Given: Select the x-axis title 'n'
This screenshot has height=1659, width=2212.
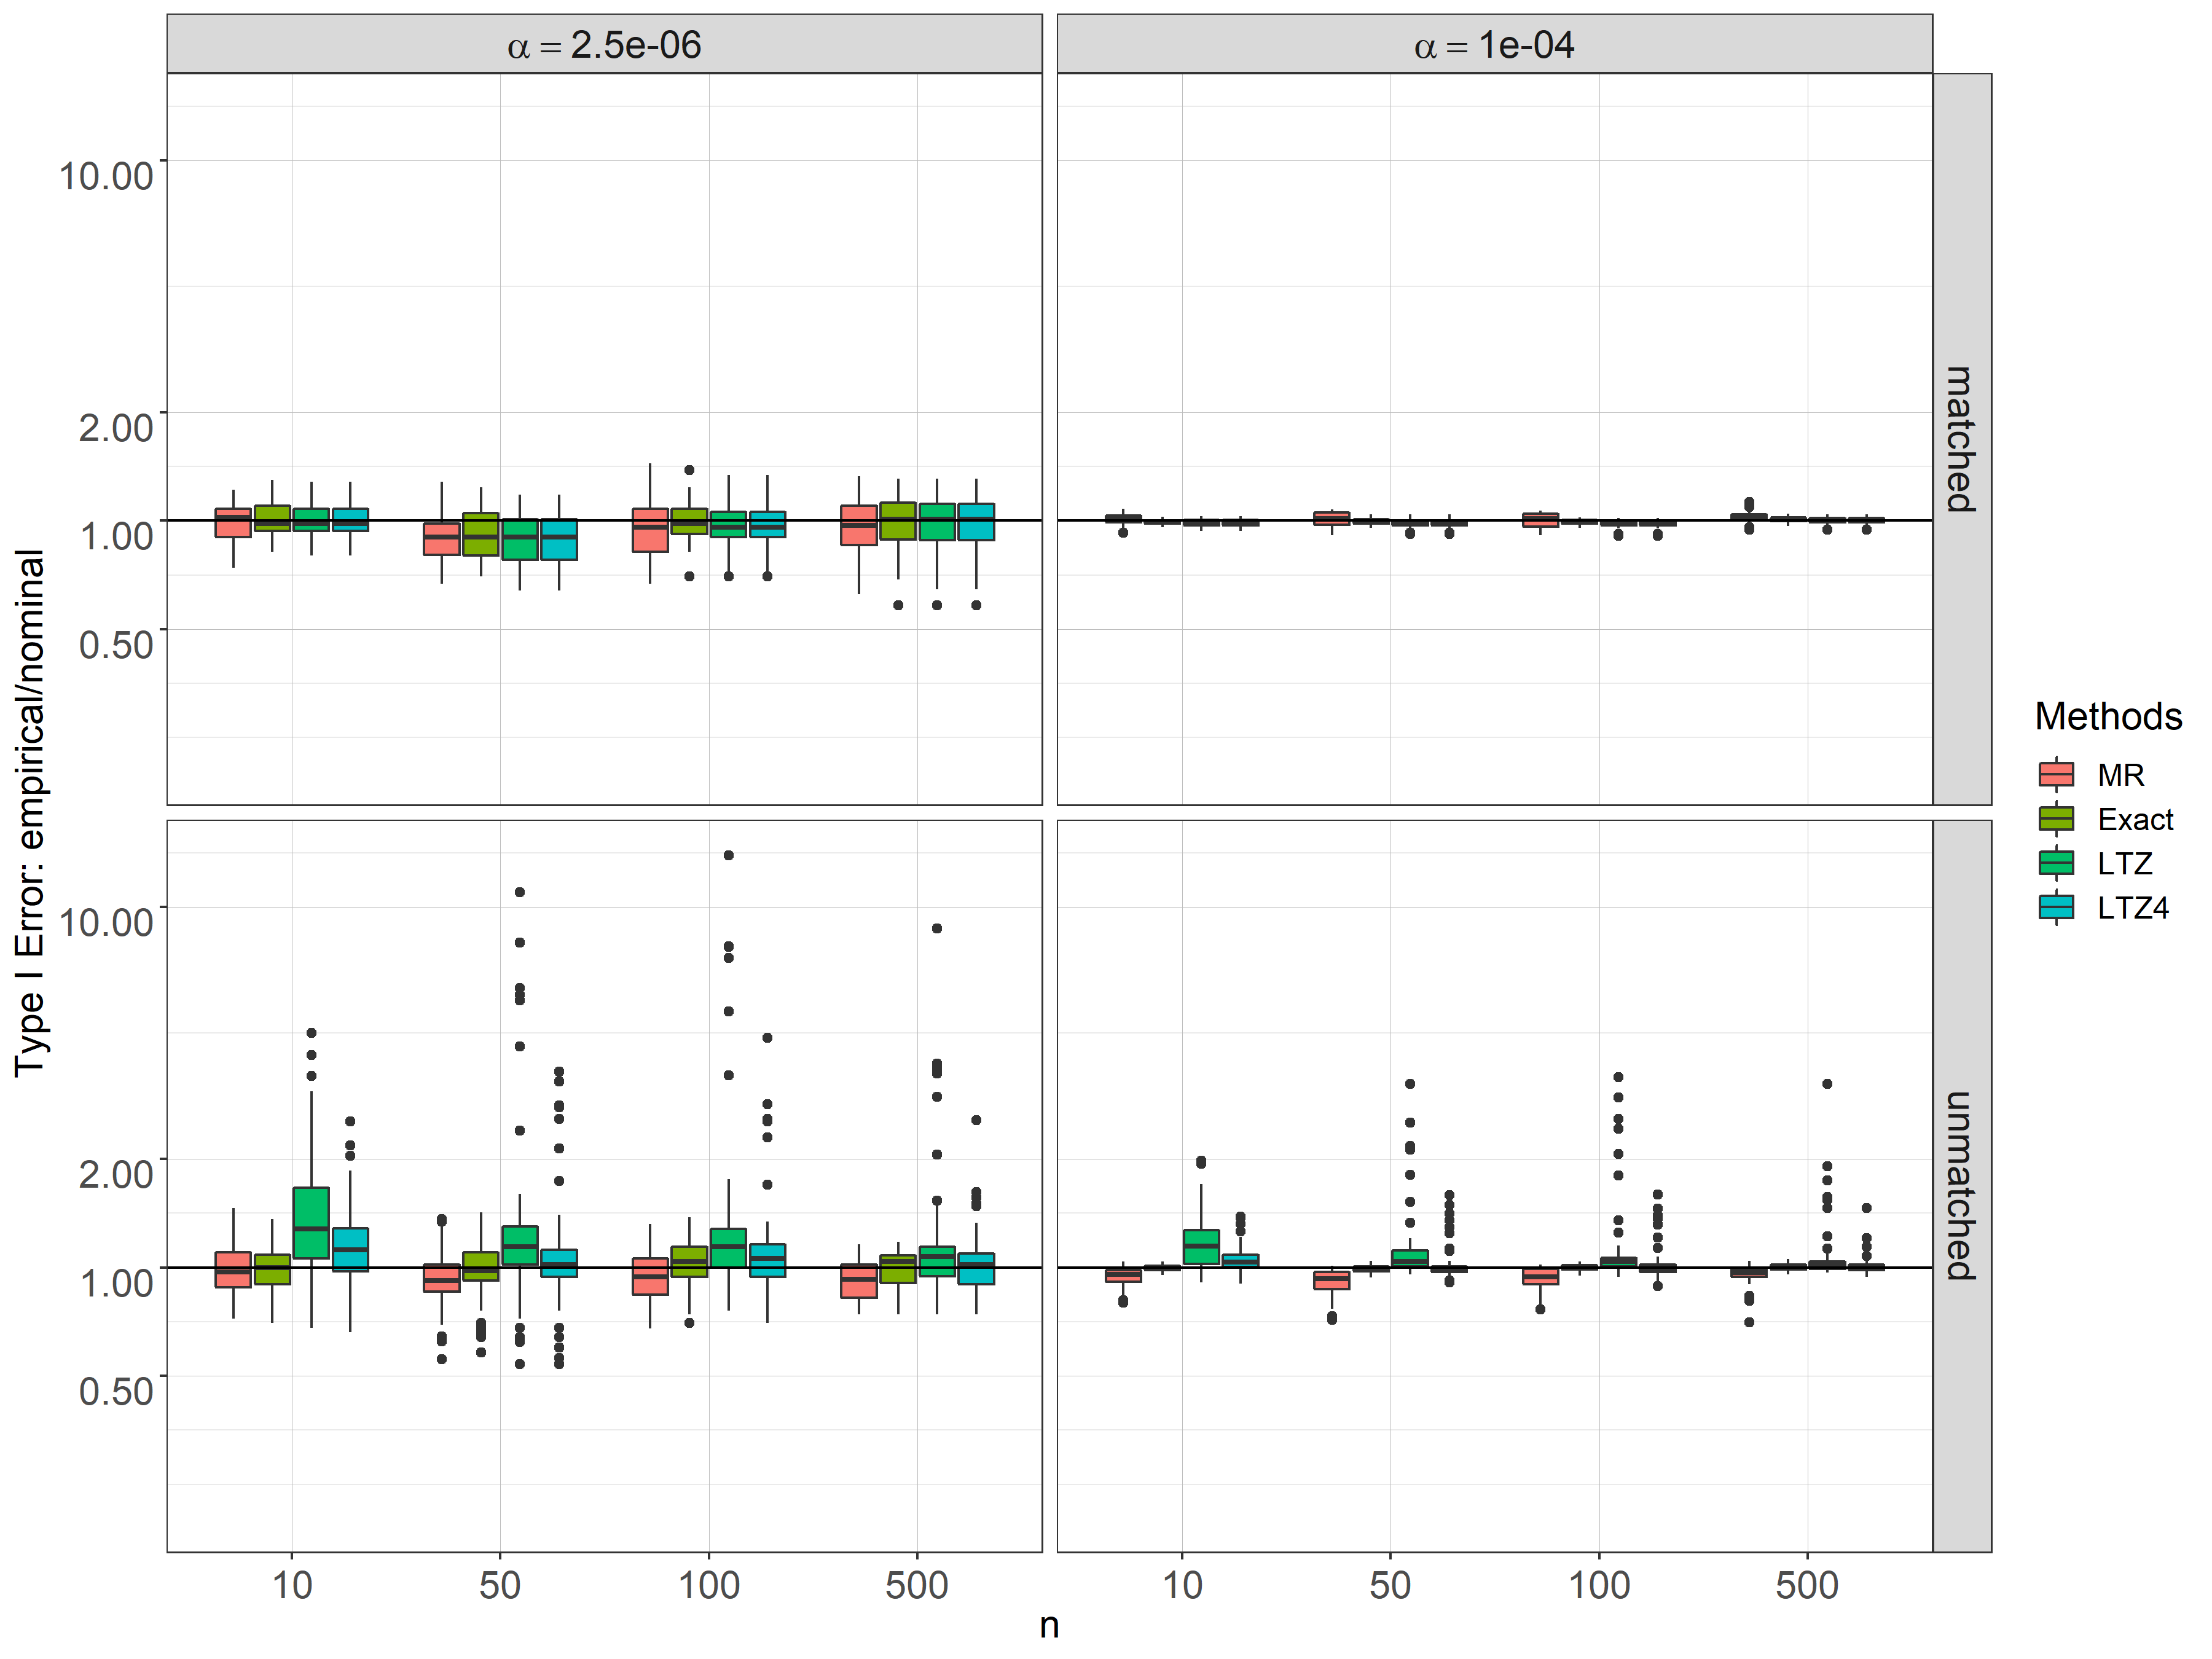Looking at the screenshot, I should [x=1049, y=1626].
